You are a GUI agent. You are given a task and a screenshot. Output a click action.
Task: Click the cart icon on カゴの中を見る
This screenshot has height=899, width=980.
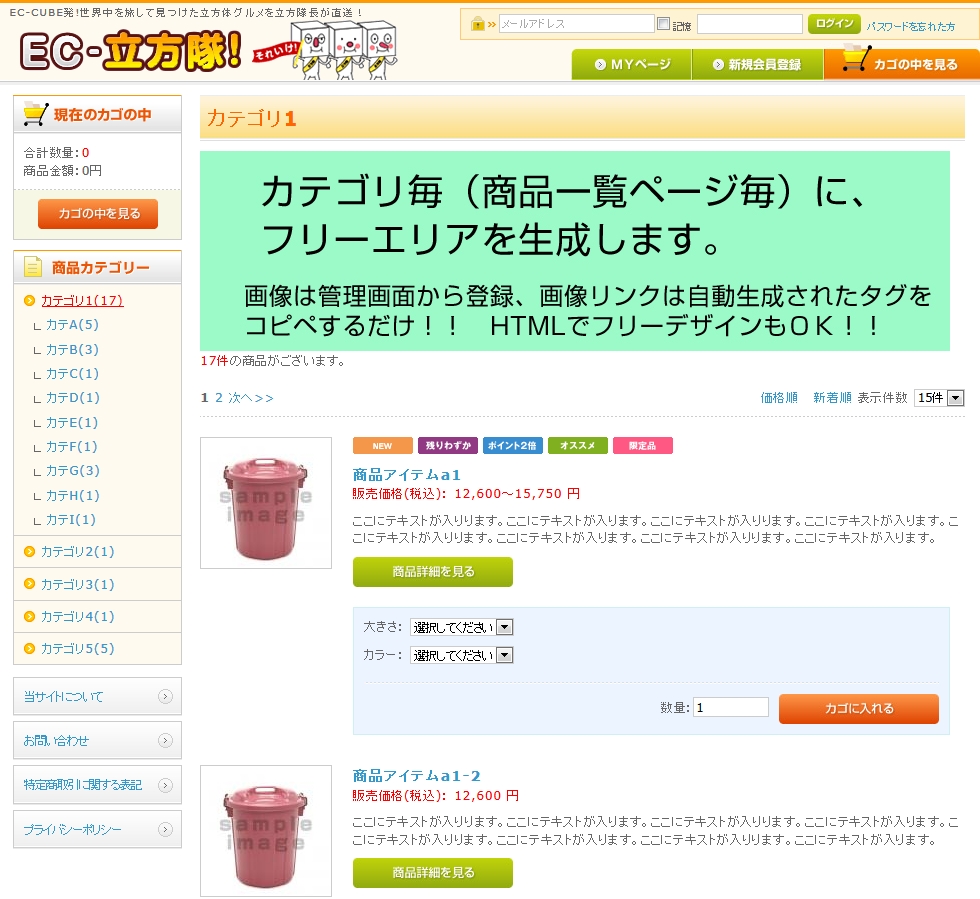pos(855,63)
